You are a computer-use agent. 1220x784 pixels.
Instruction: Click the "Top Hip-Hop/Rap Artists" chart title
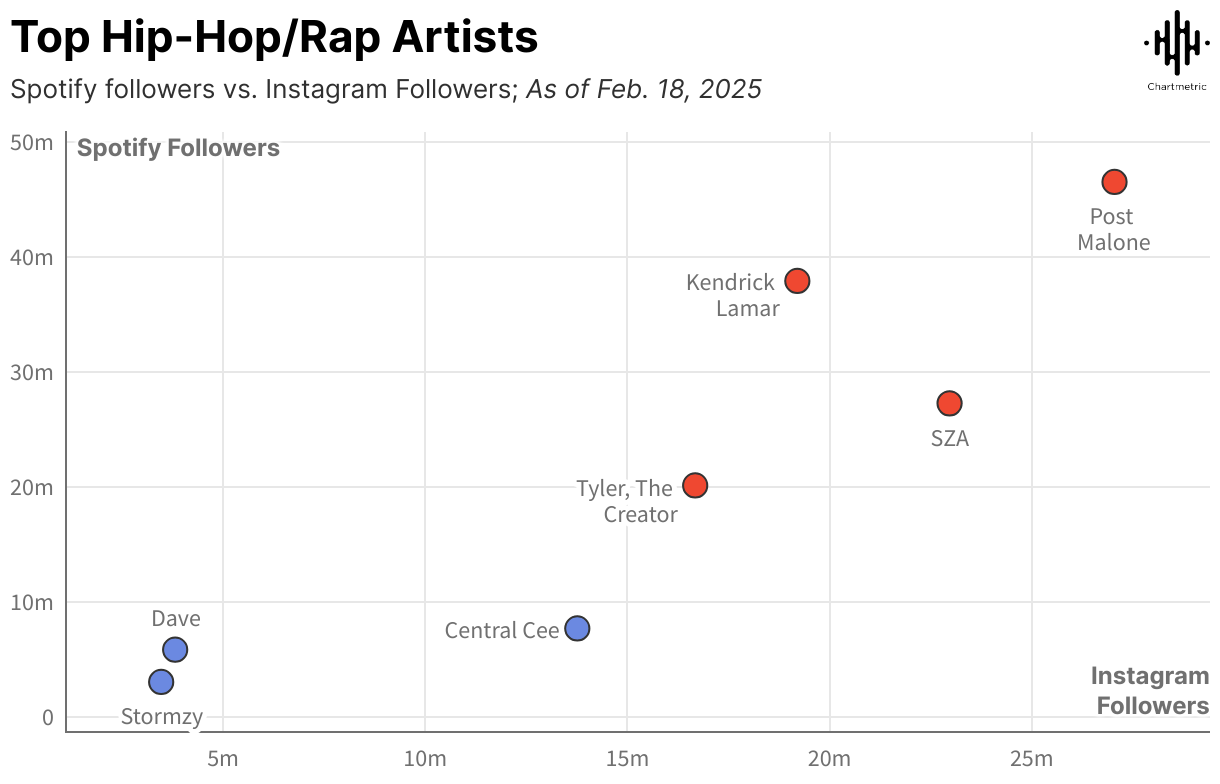(274, 38)
